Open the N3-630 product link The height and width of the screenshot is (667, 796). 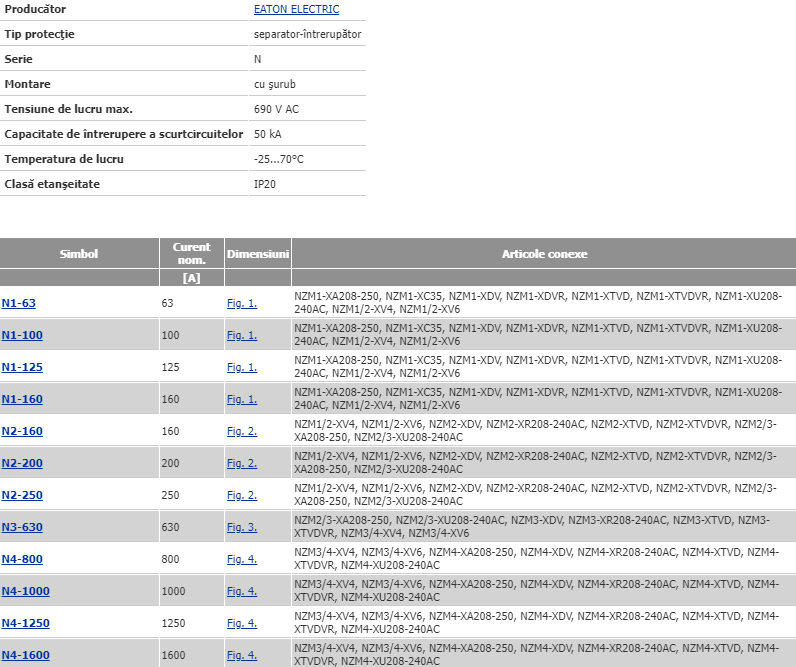22,527
